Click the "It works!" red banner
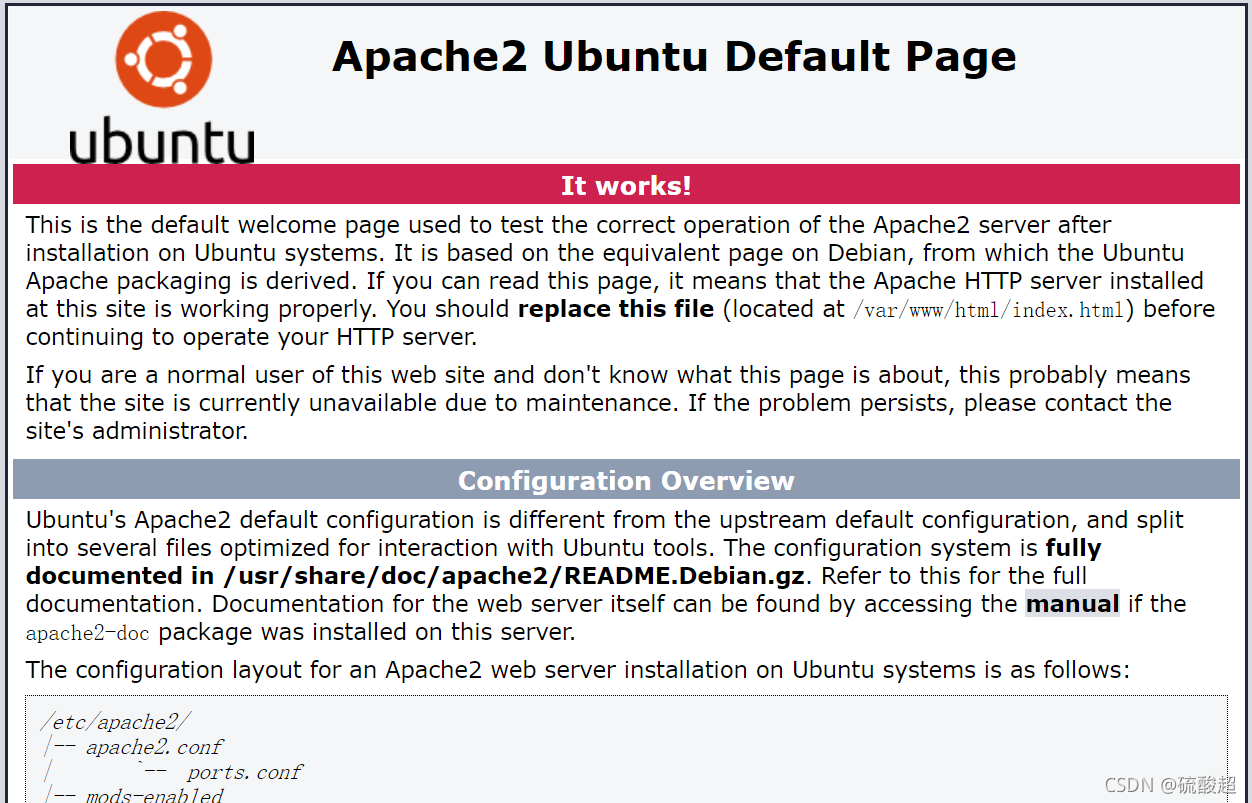The height and width of the screenshot is (803, 1252). (626, 185)
